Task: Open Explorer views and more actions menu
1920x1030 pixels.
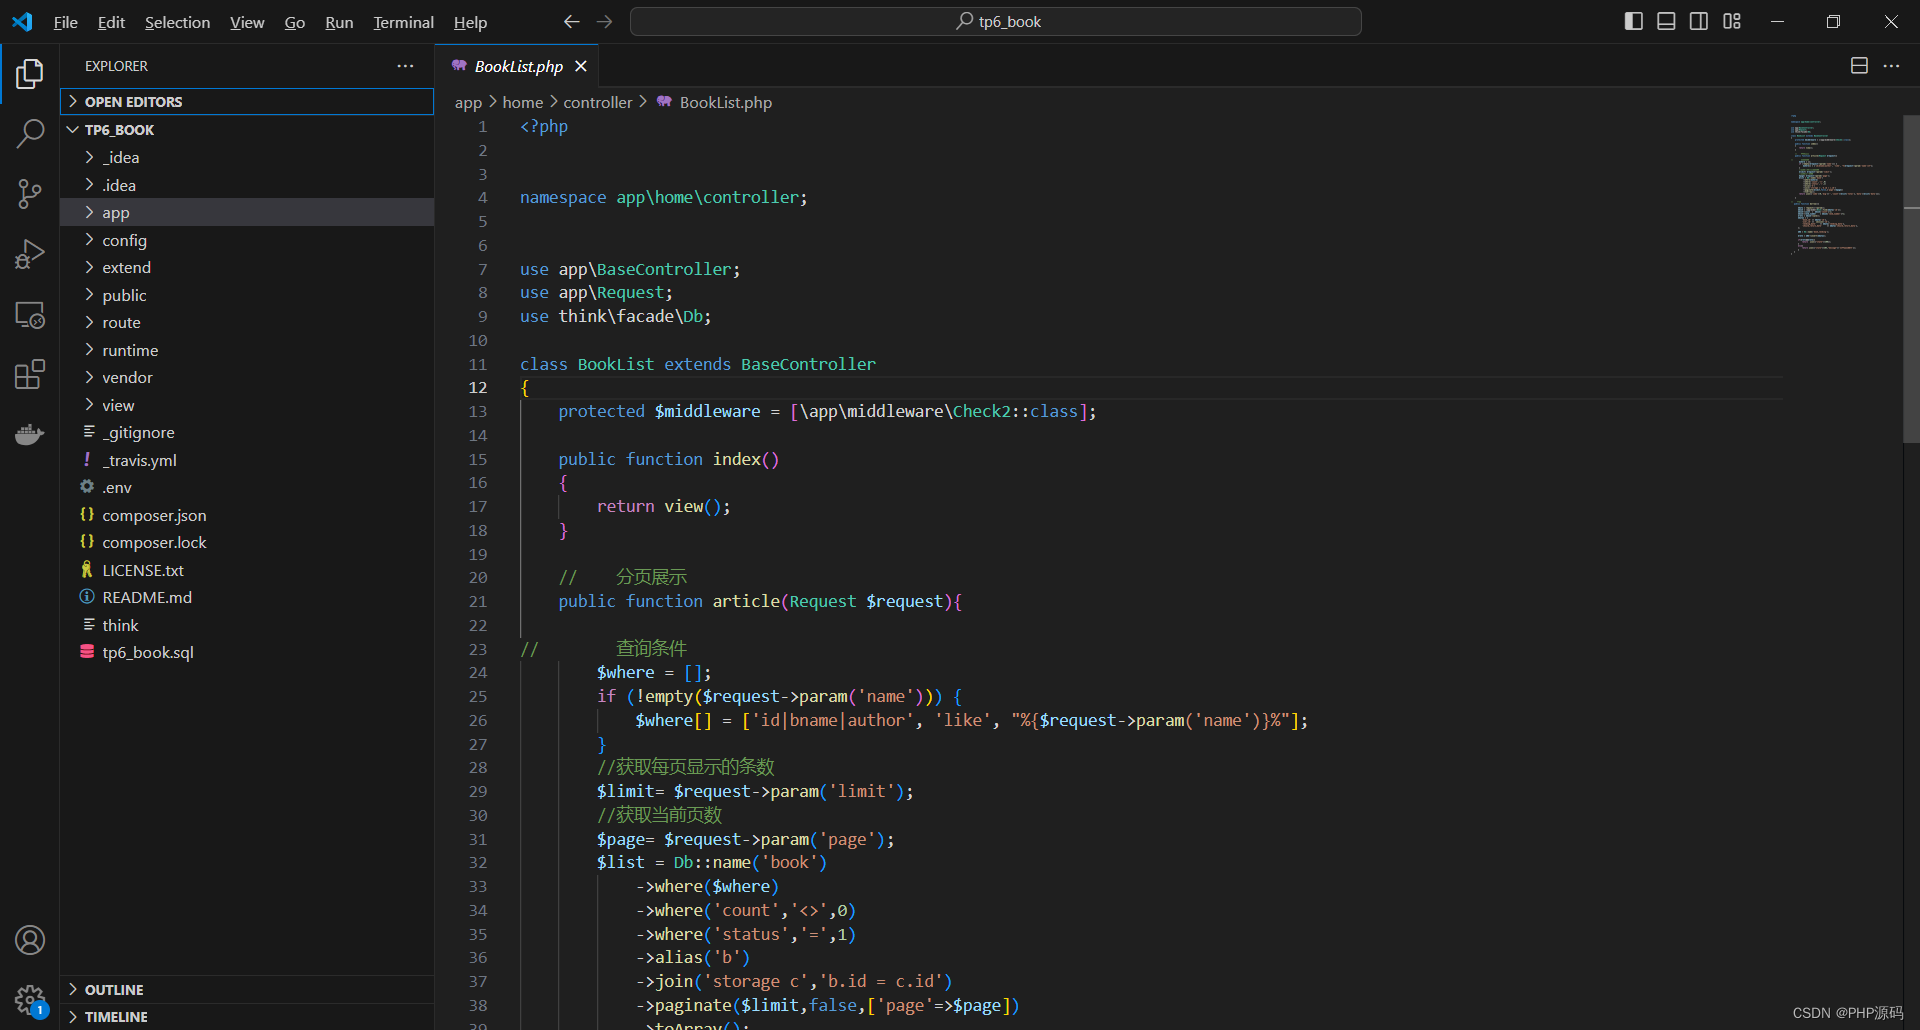Action: click(405, 66)
